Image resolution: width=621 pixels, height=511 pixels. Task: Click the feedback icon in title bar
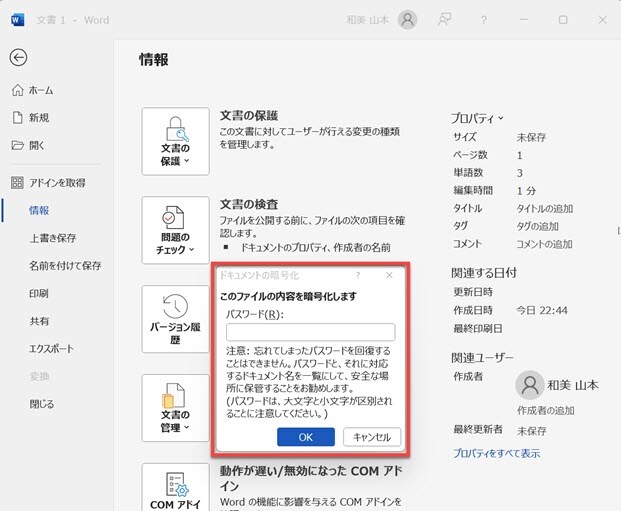pos(446,20)
